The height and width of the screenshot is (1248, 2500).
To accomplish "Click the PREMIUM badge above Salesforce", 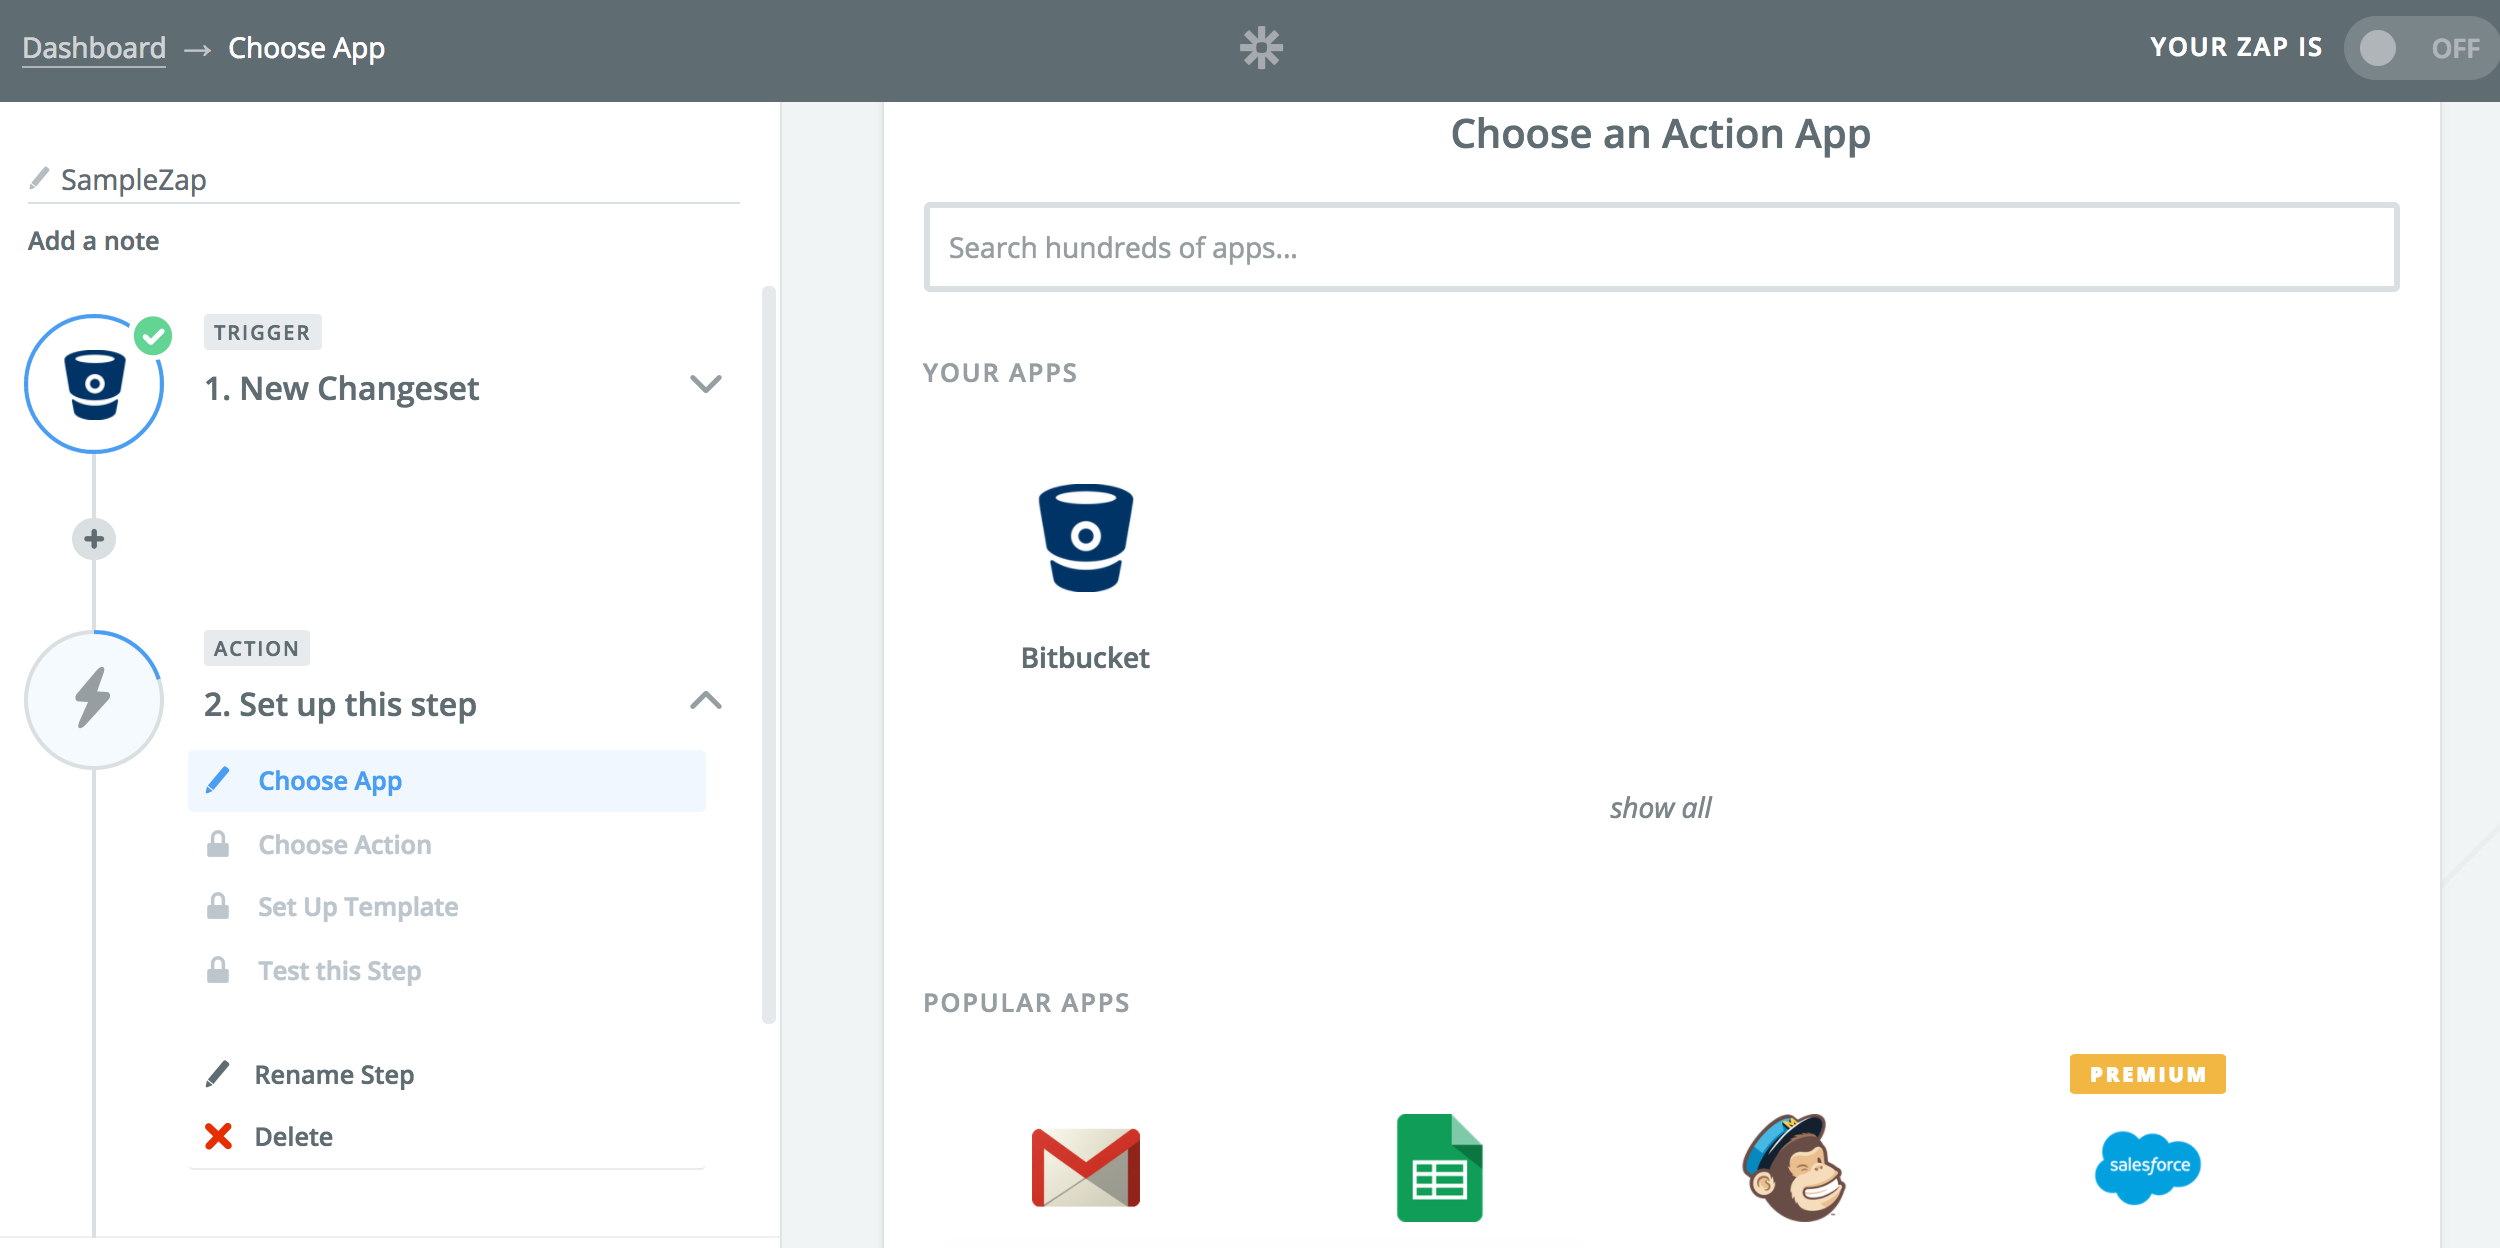I will [2148, 1074].
